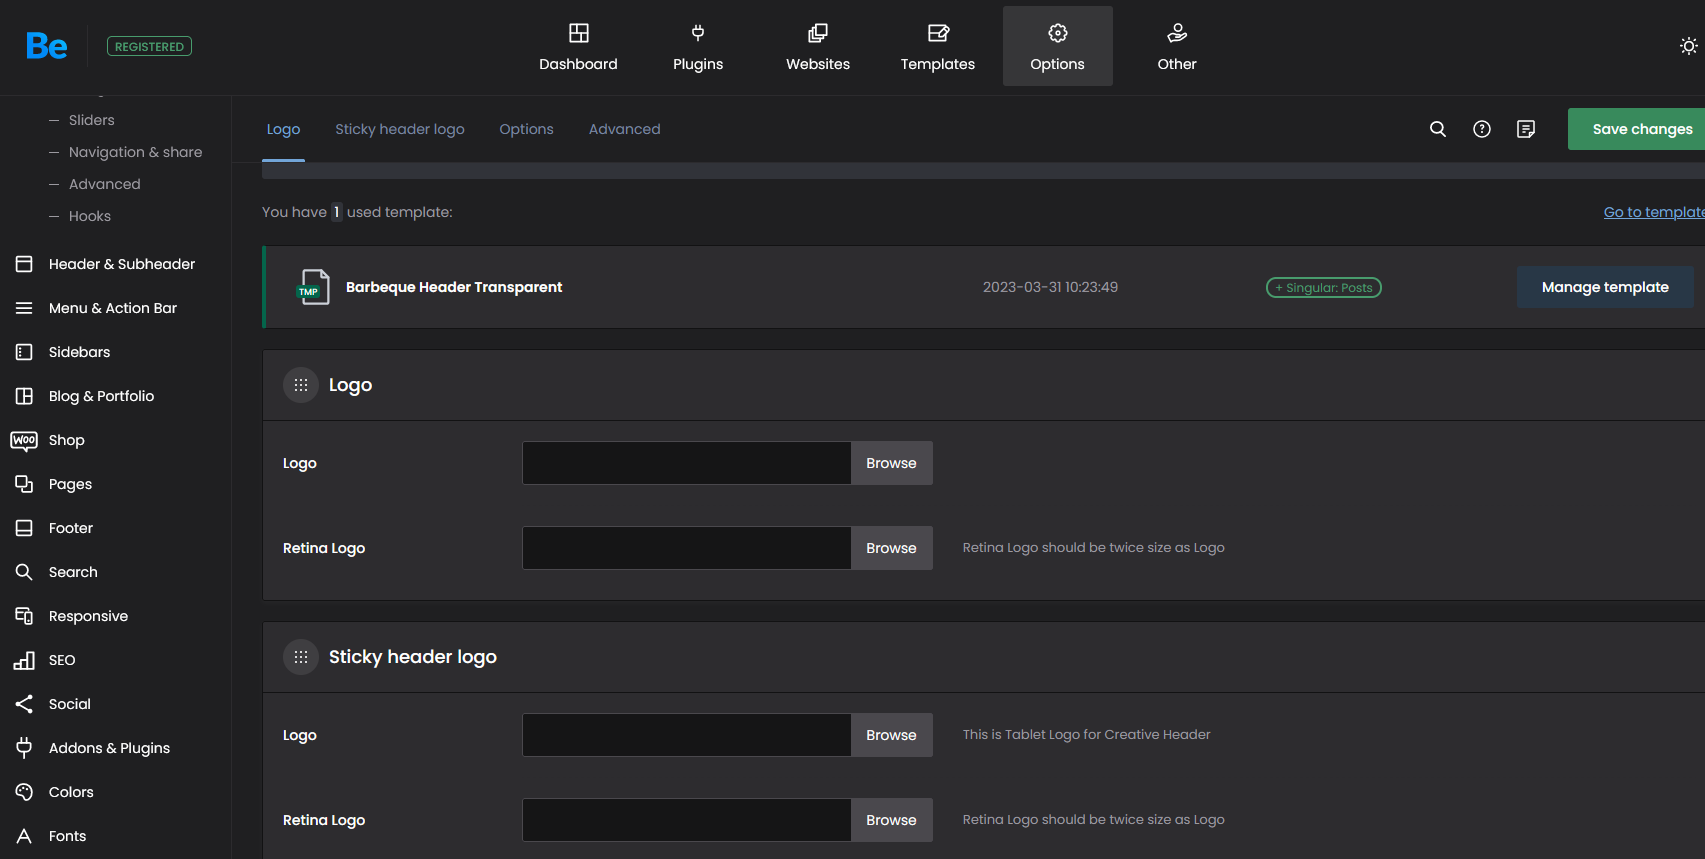Image resolution: width=1705 pixels, height=859 pixels.
Task: Browse for the main Retina Logo image
Action: click(891, 548)
